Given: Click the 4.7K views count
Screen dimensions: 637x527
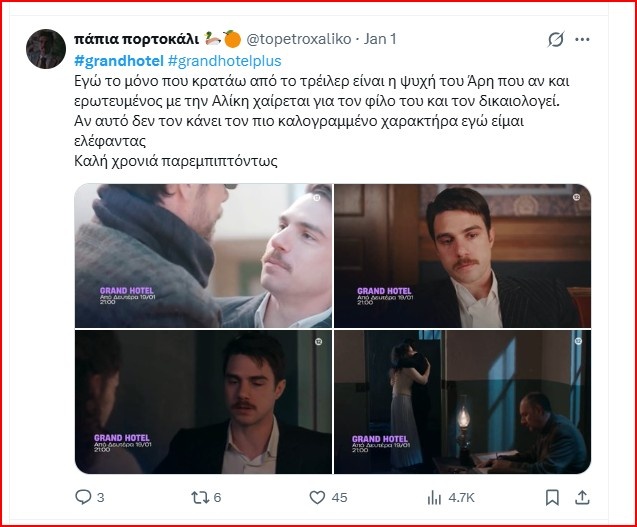Looking at the screenshot, I should point(461,497).
